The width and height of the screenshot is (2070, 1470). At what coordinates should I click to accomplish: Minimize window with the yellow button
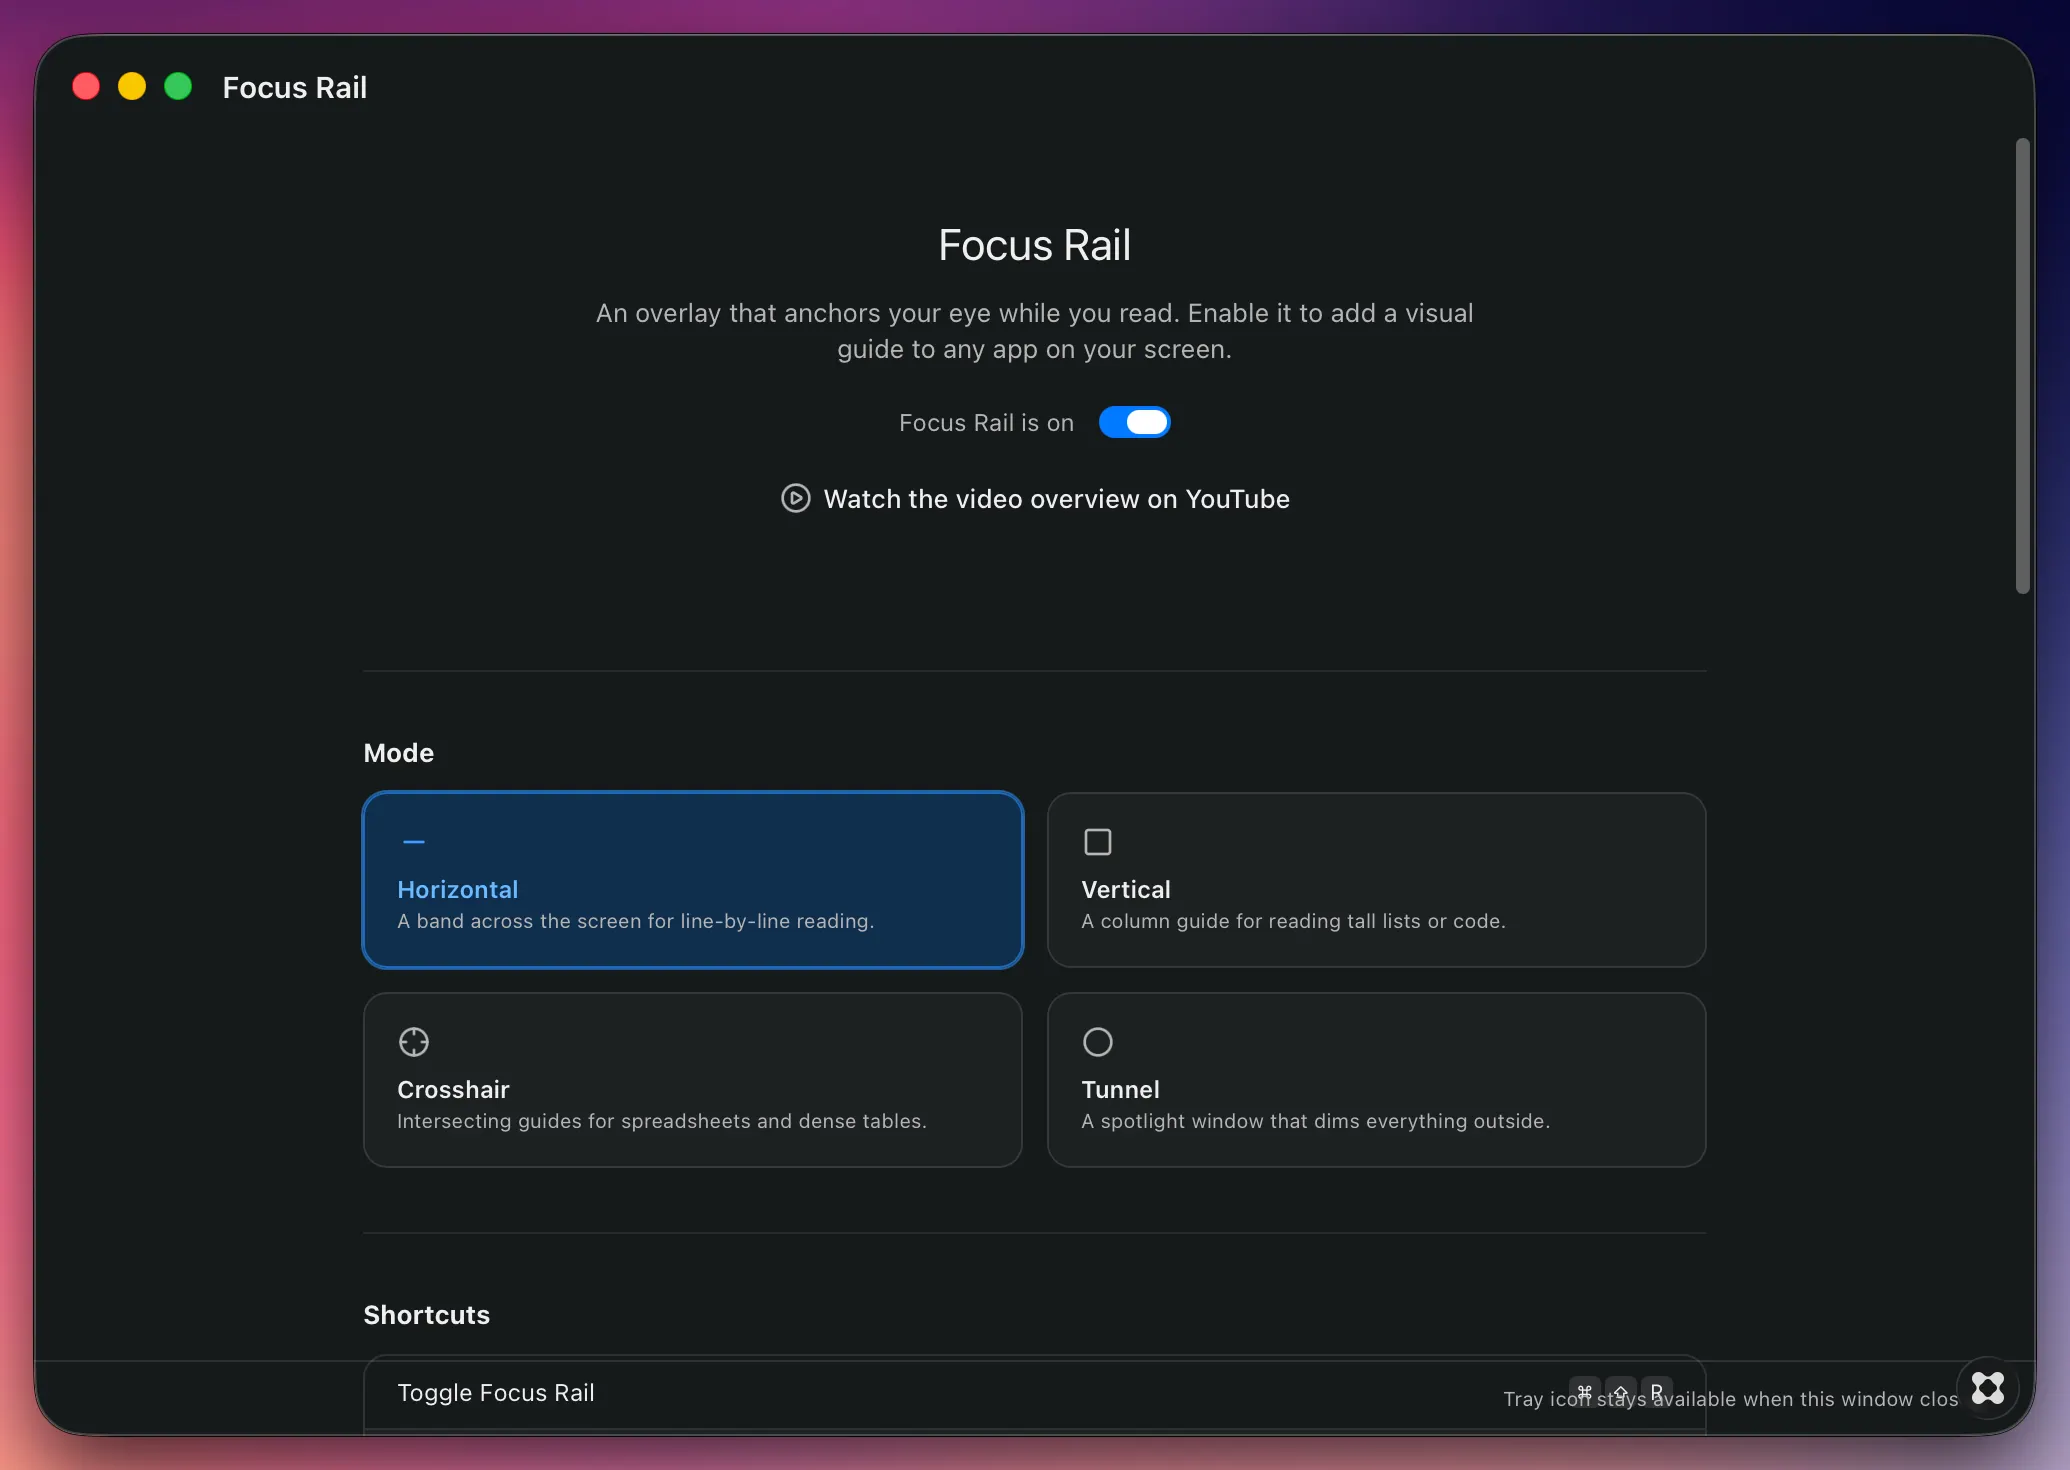[132, 87]
